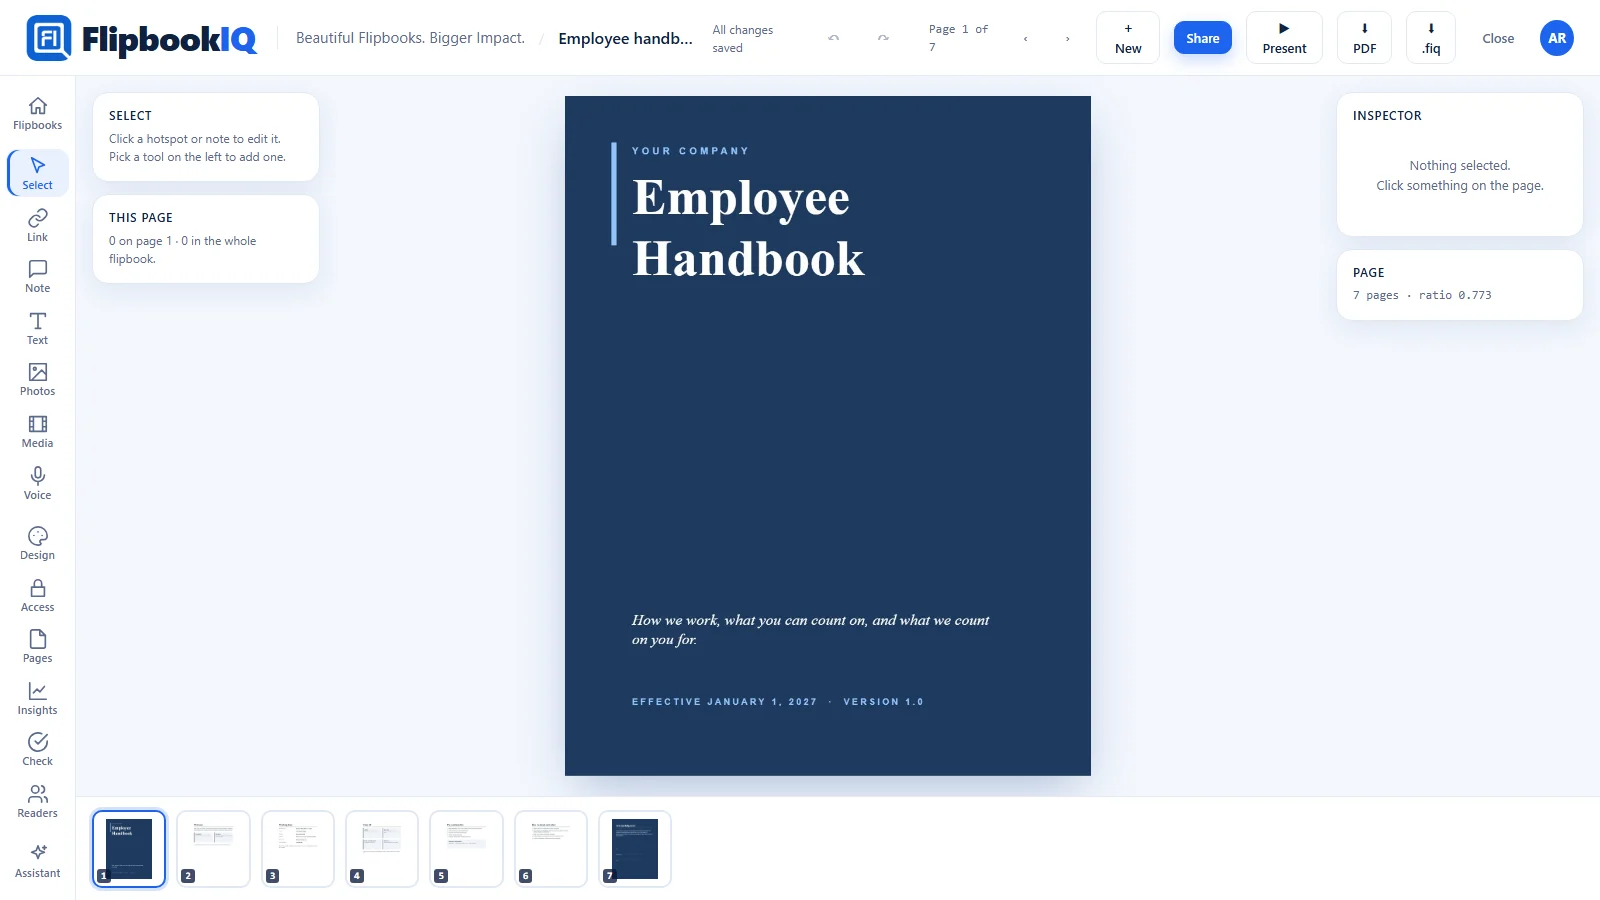Click the blue Share button
Viewport: 1600px width, 900px height.
(x=1203, y=38)
